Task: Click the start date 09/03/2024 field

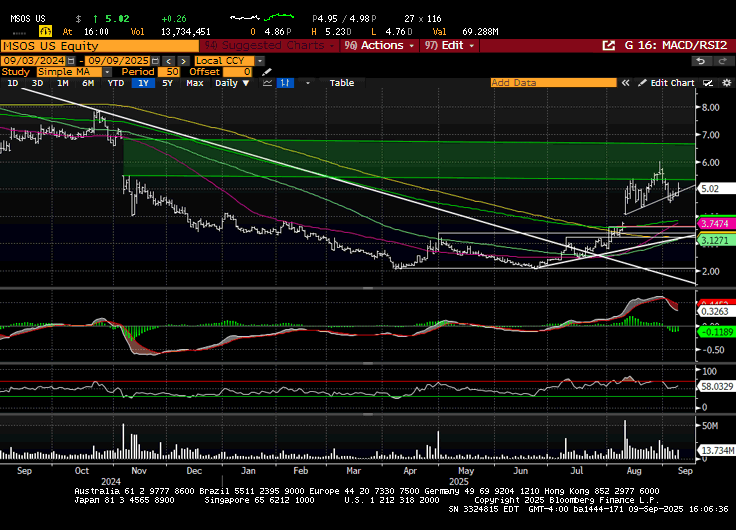Action: point(34,61)
